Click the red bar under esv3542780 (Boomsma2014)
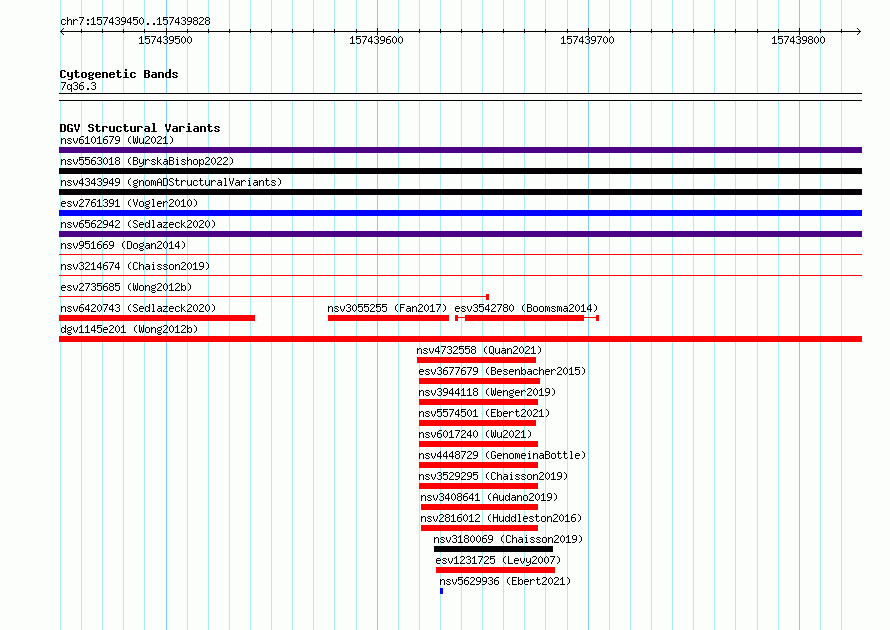The width and height of the screenshot is (890, 630). click(x=527, y=318)
